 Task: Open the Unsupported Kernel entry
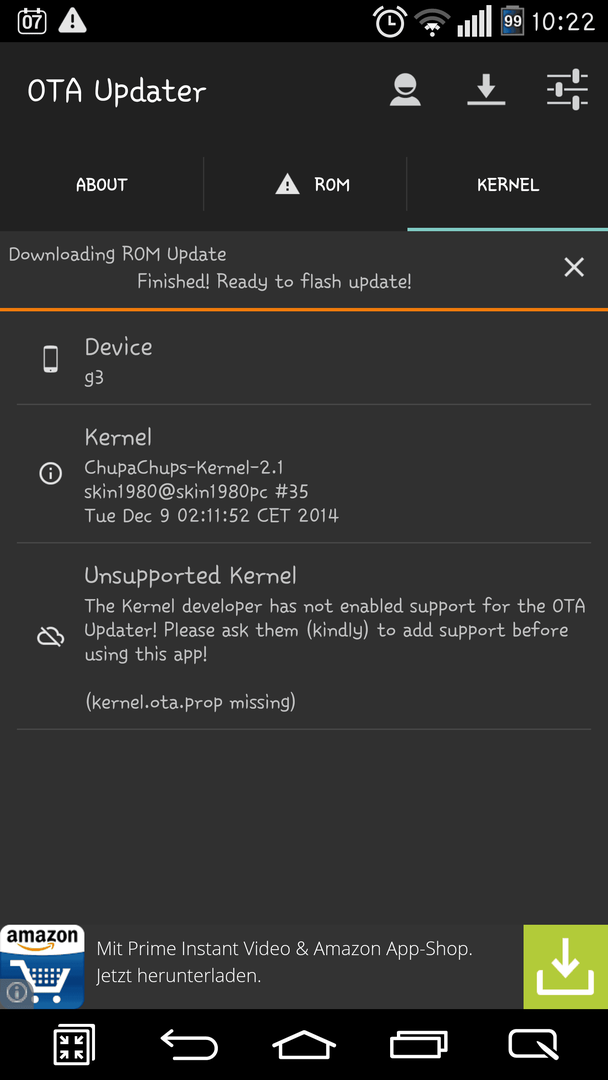[x=304, y=636]
